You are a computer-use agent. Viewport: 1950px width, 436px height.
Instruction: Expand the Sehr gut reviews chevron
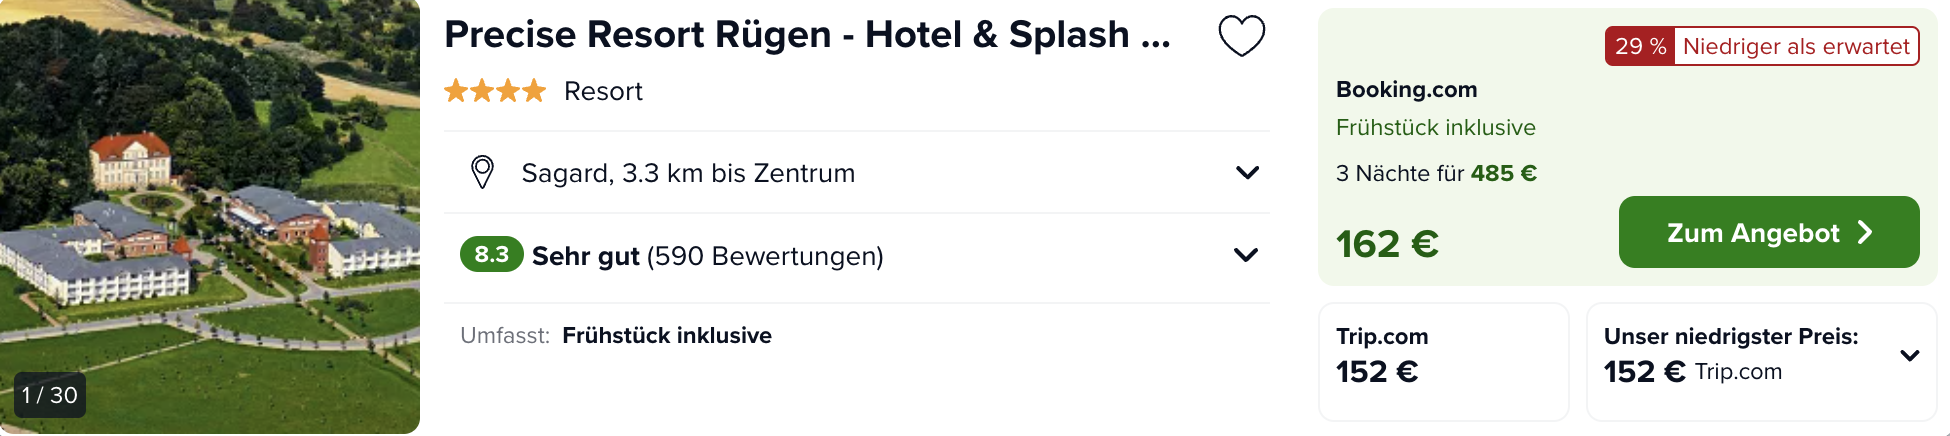[1246, 255]
